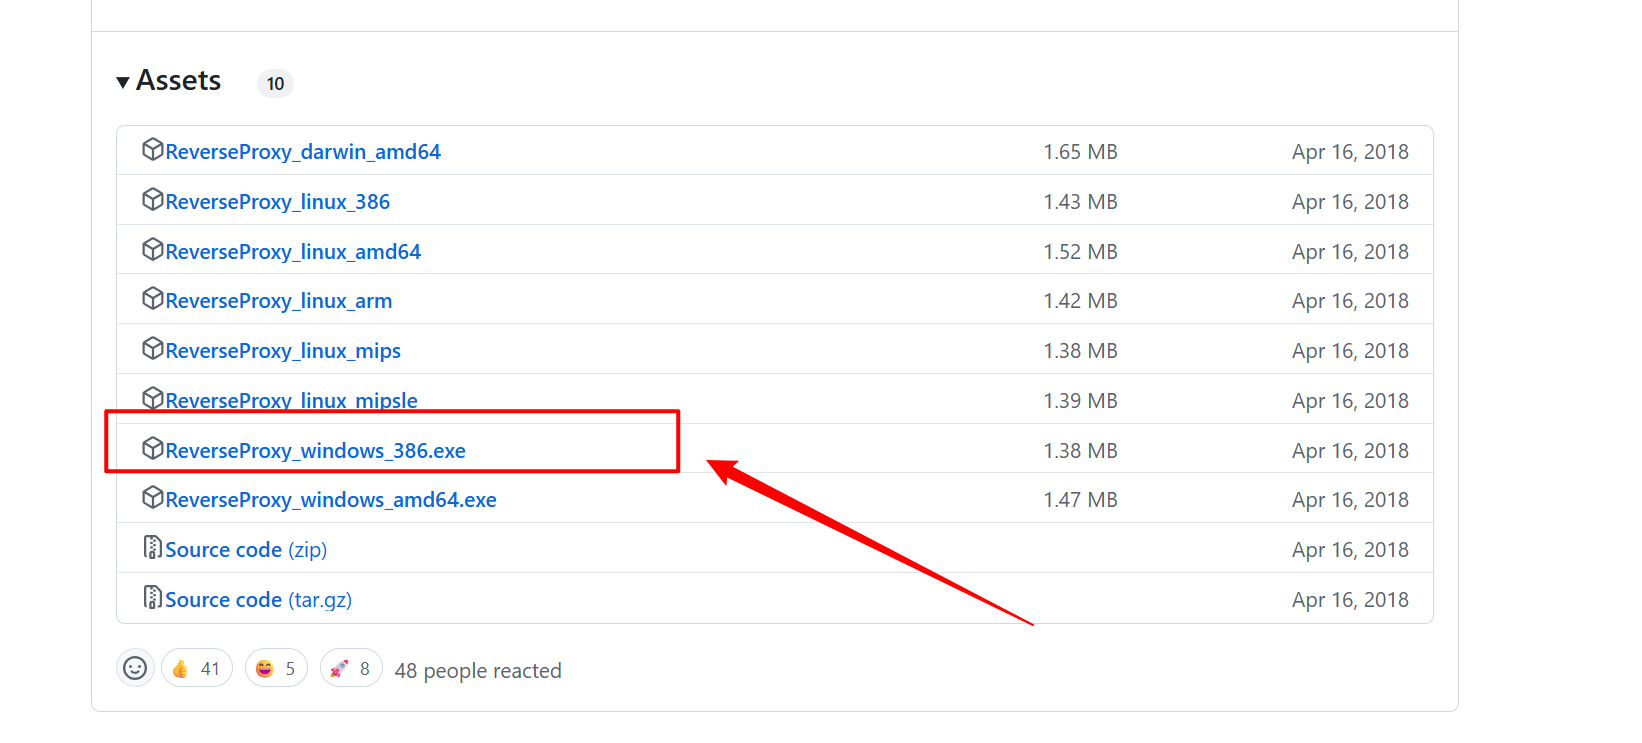1642x743 pixels.
Task: Click archive icon beside Source code (tar.gz)
Action: [152, 598]
